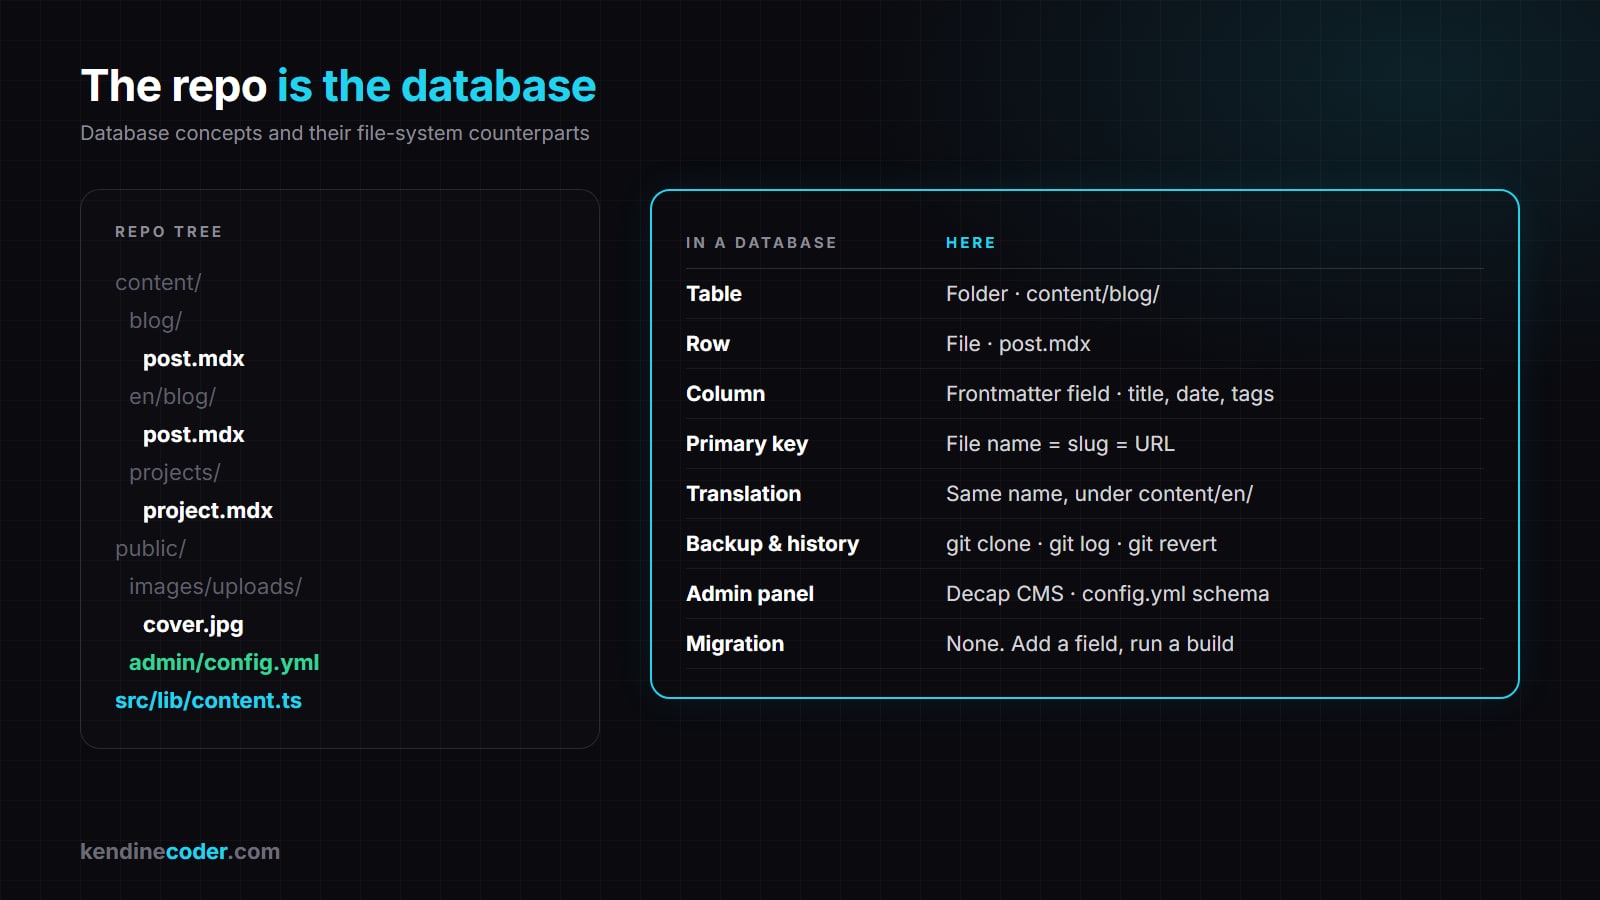Open src/lib/content.ts in the repo tree
Viewport: 1600px width, 900px height.
pos(208,701)
